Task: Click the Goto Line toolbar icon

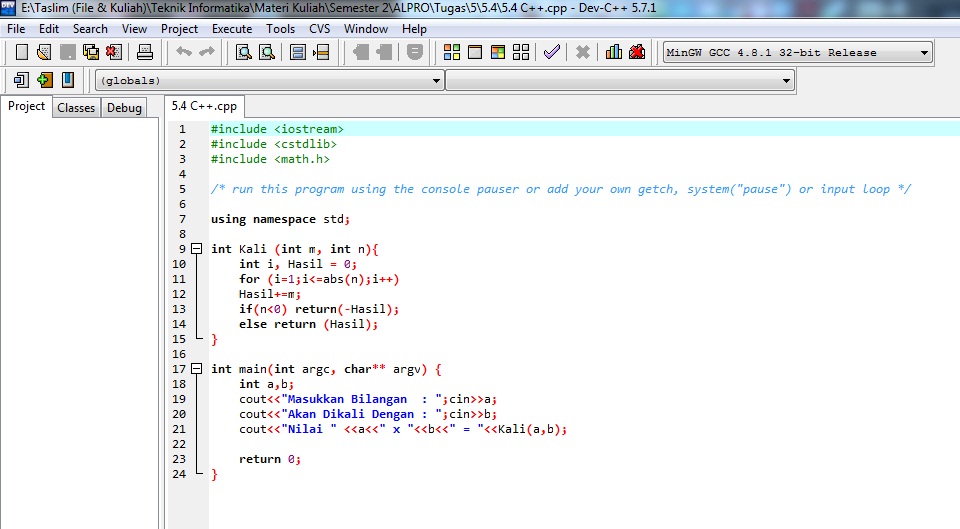Action: click(321, 52)
